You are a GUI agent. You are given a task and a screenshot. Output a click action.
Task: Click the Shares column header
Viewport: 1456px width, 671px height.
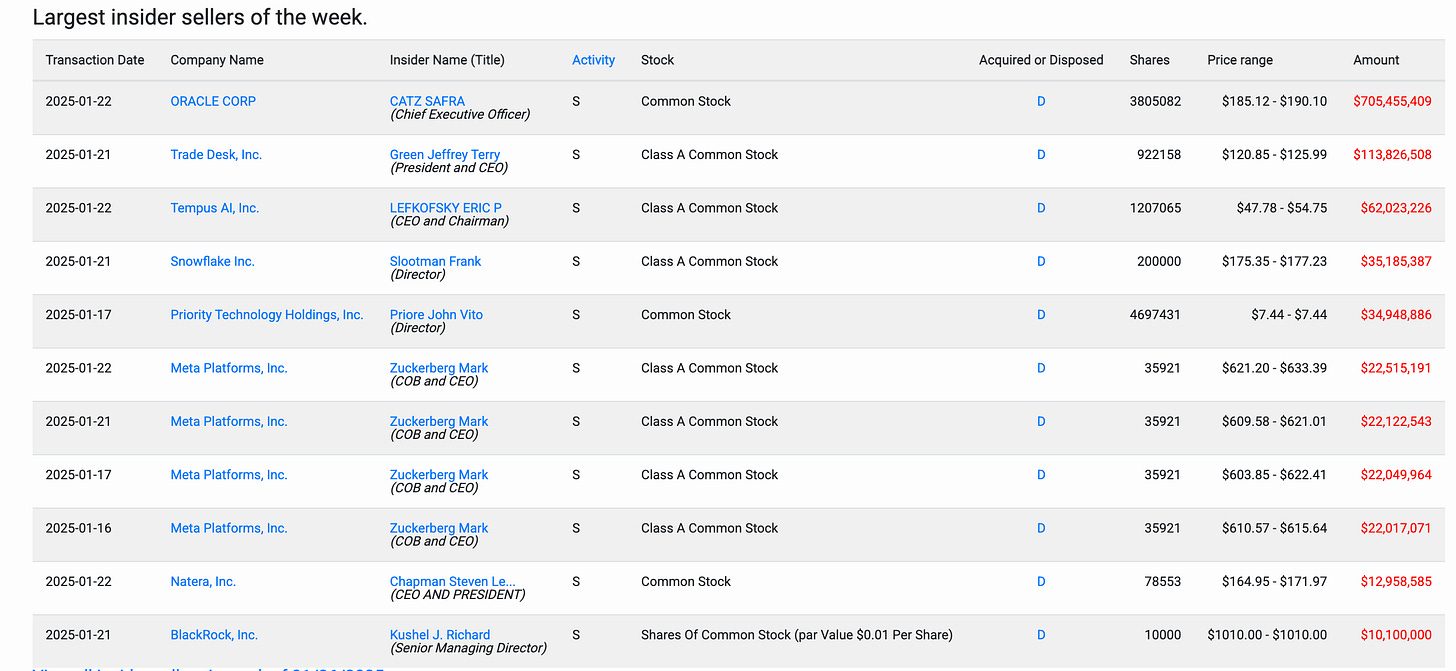click(1149, 60)
